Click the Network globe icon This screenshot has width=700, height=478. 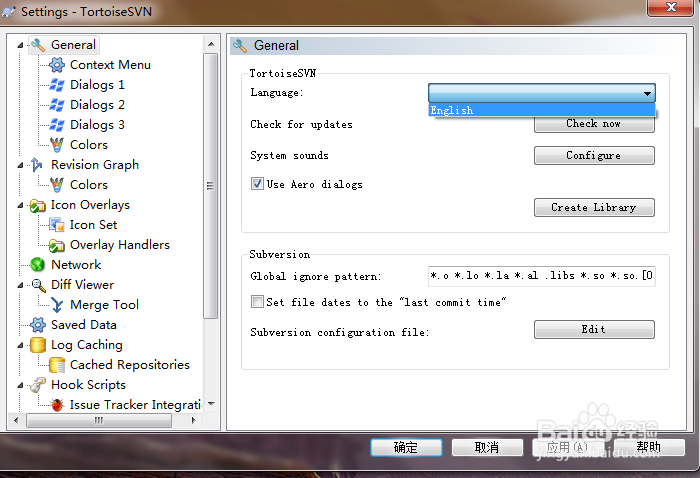click(x=38, y=265)
